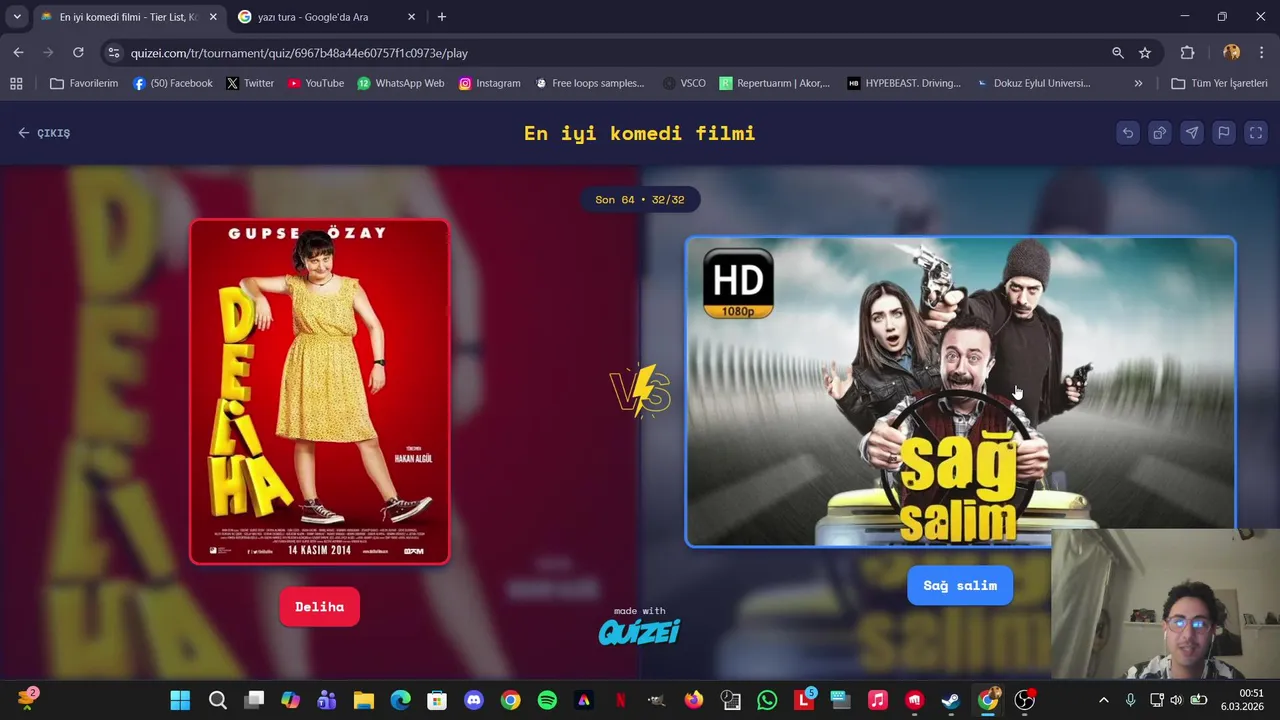Open Dokuz Eylul Universi... bookmark
The image size is (1280, 720).
1033,83
